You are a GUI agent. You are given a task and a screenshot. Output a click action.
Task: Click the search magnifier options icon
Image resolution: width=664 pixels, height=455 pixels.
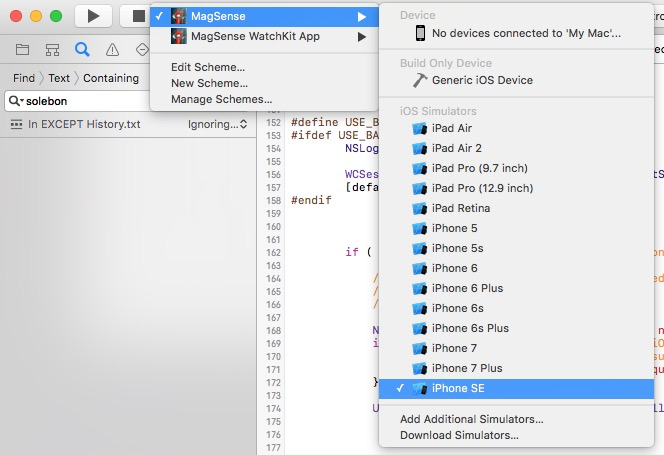(16, 101)
